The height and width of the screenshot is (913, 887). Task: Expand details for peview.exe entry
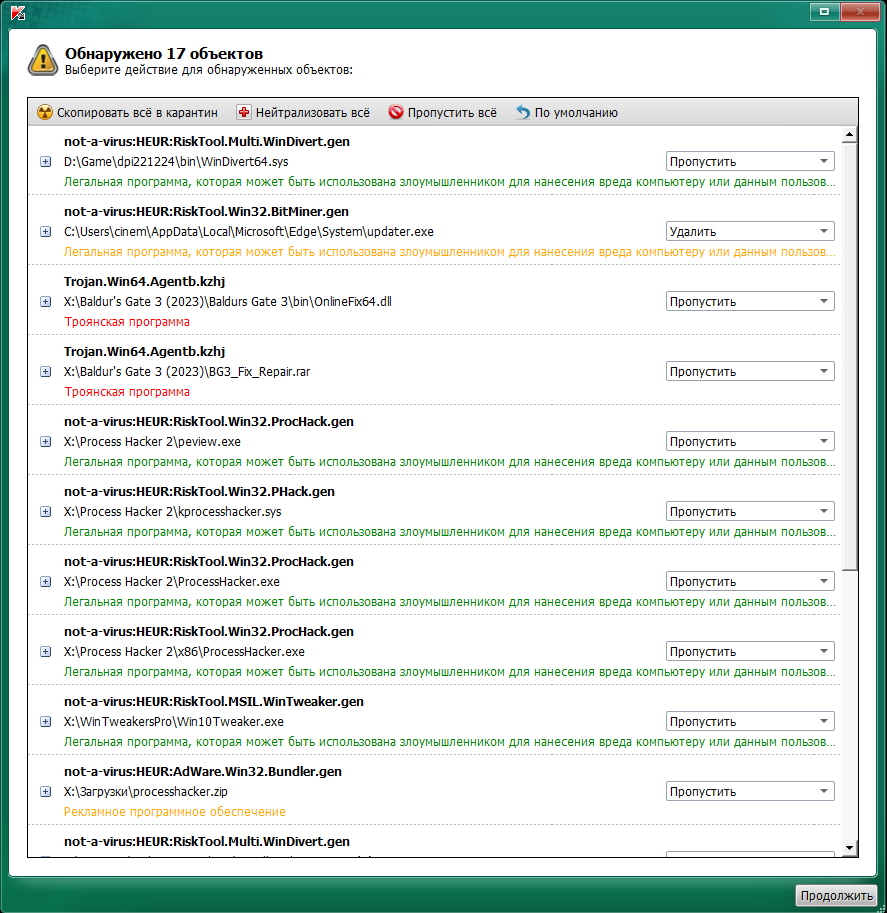[x=45, y=442]
